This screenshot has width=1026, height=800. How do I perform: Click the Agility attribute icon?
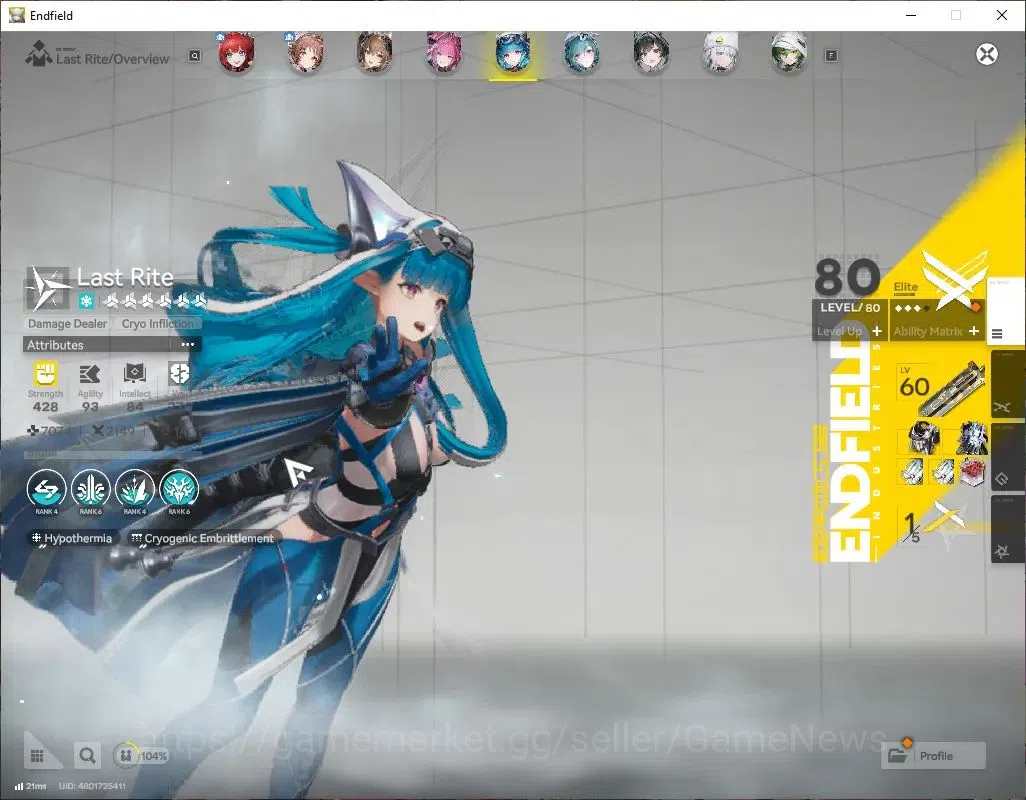pyautogui.click(x=90, y=374)
